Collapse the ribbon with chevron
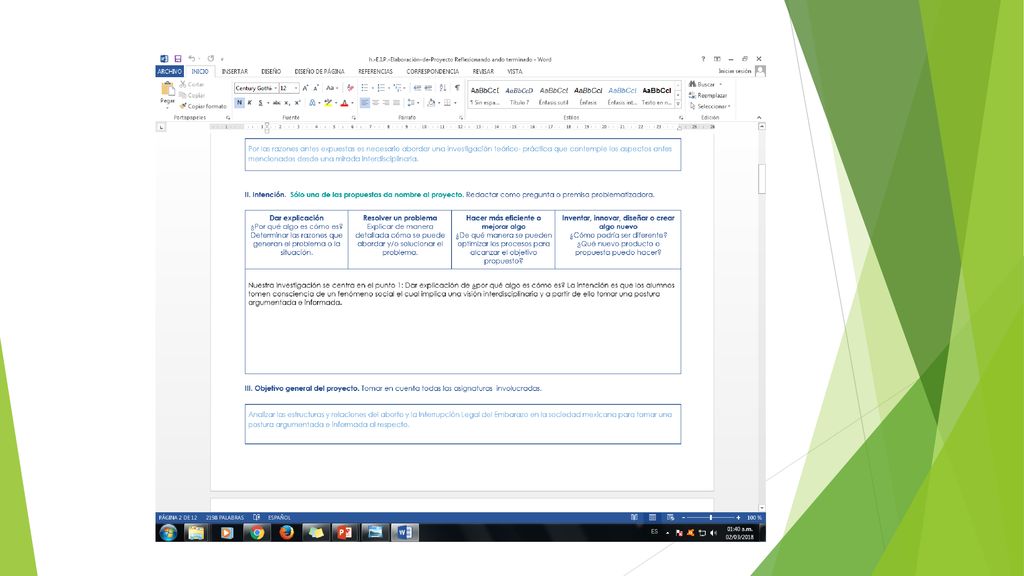 click(759, 118)
